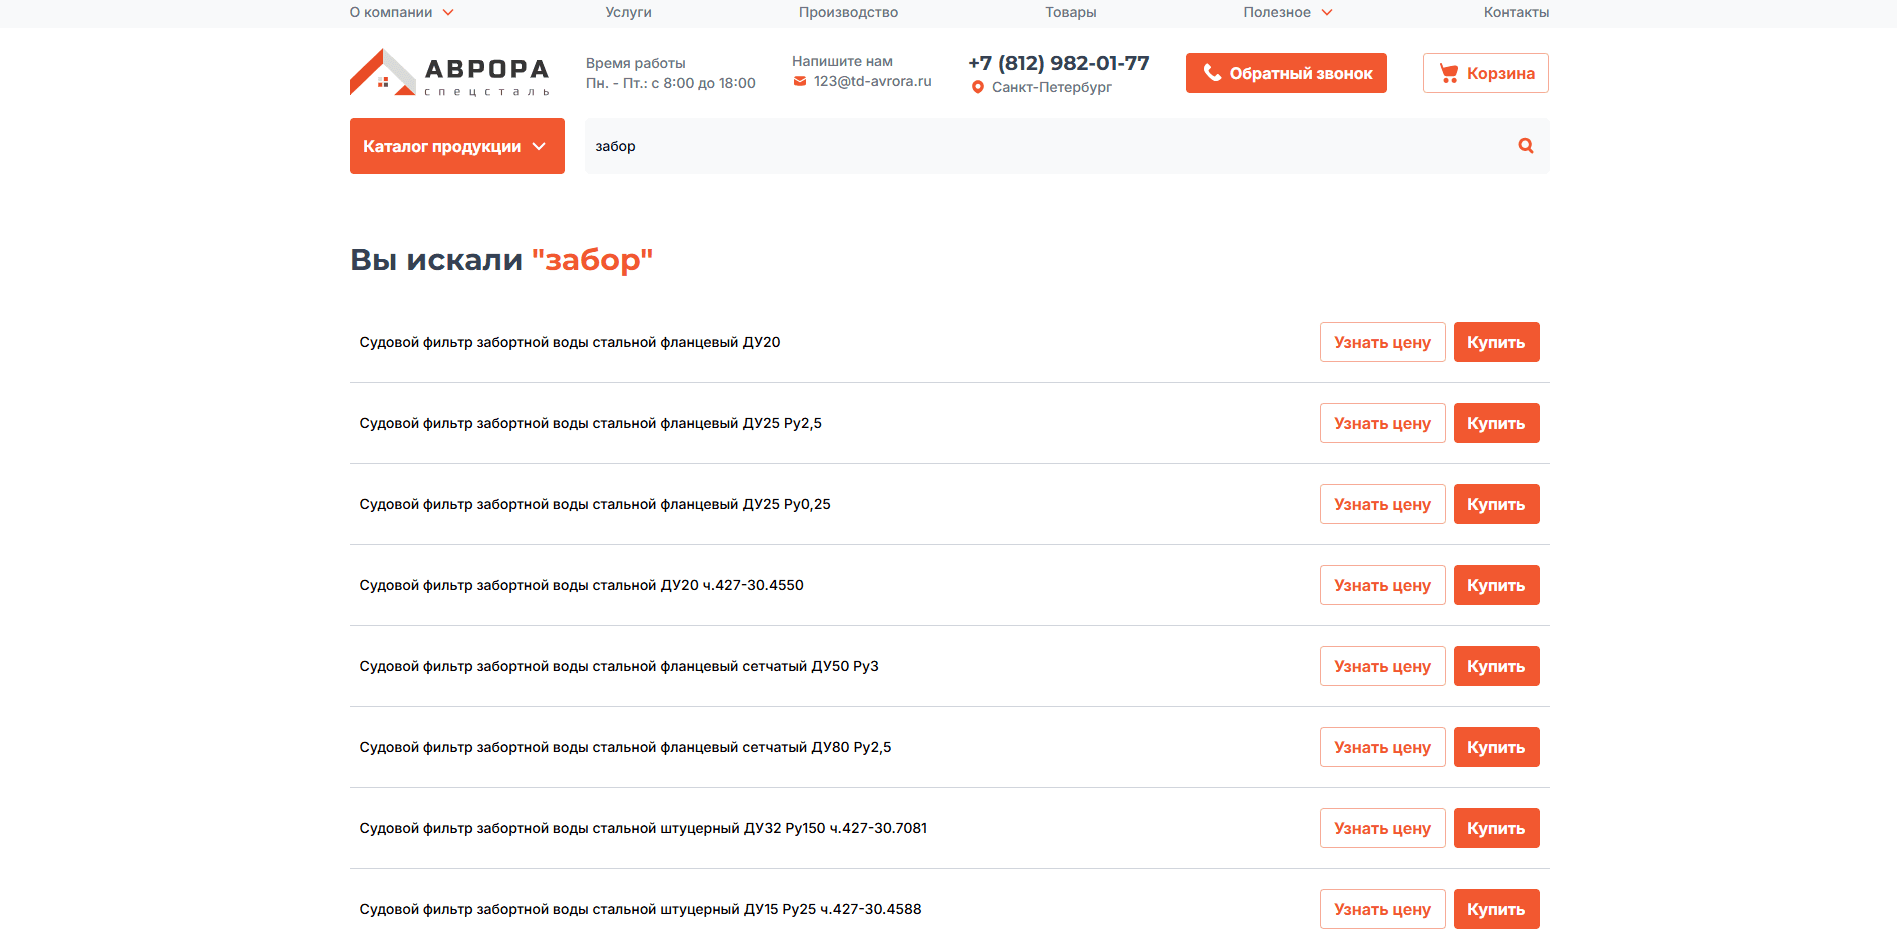This screenshot has width=1897, height=938.
Task: Click Узнать цену for ДУ80 Ру2,5 filter
Action: coord(1382,748)
